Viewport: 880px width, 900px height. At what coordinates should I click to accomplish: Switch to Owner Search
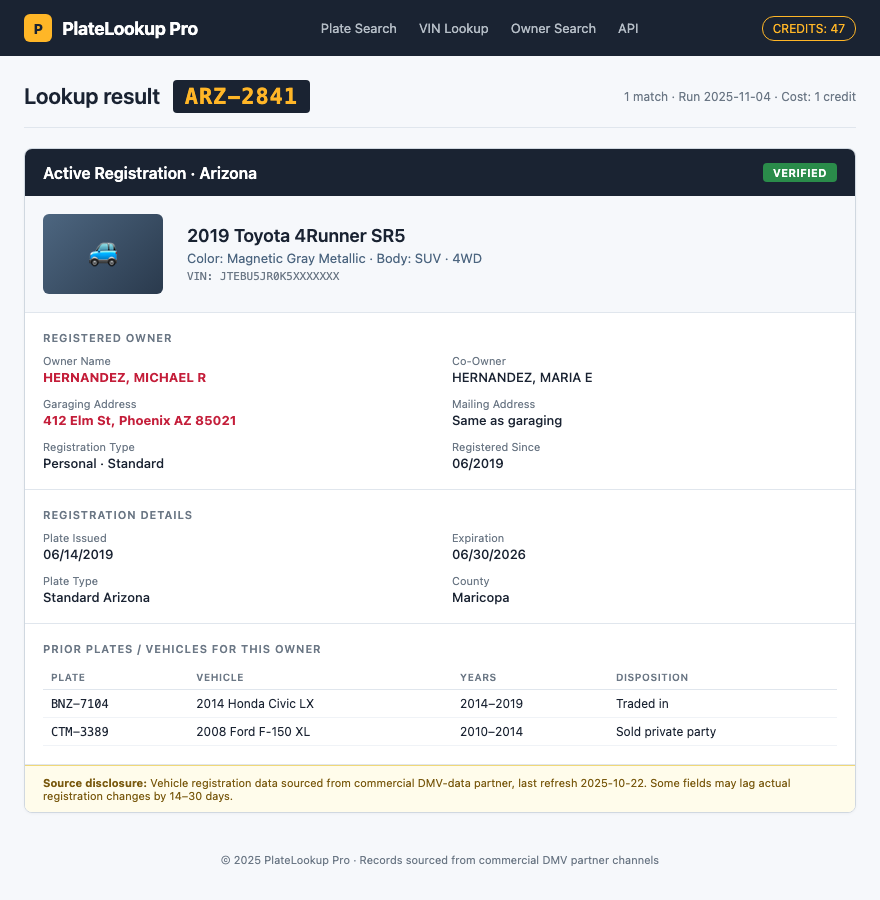pos(553,28)
